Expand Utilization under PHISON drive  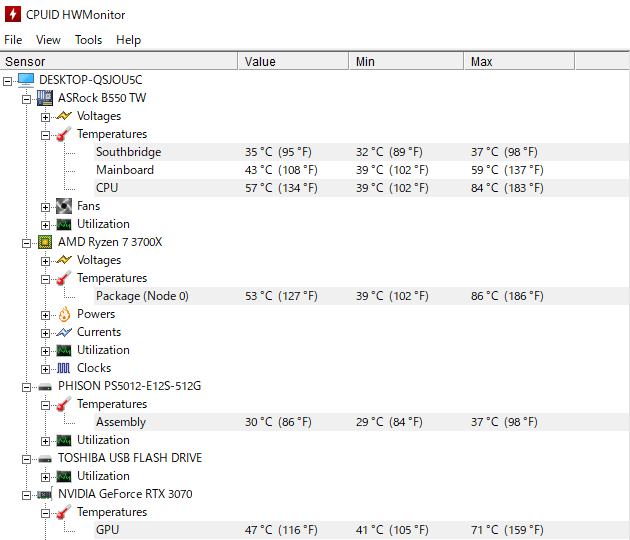click(45, 441)
